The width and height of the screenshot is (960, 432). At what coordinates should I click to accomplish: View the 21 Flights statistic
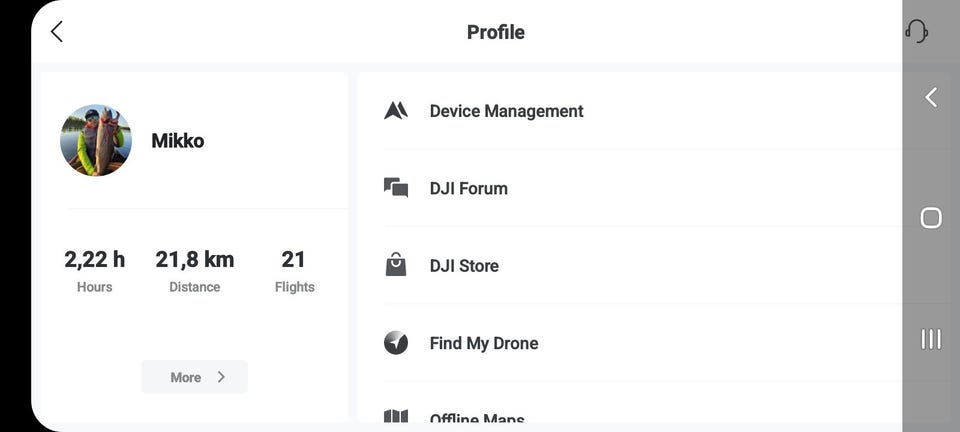click(x=294, y=271)
